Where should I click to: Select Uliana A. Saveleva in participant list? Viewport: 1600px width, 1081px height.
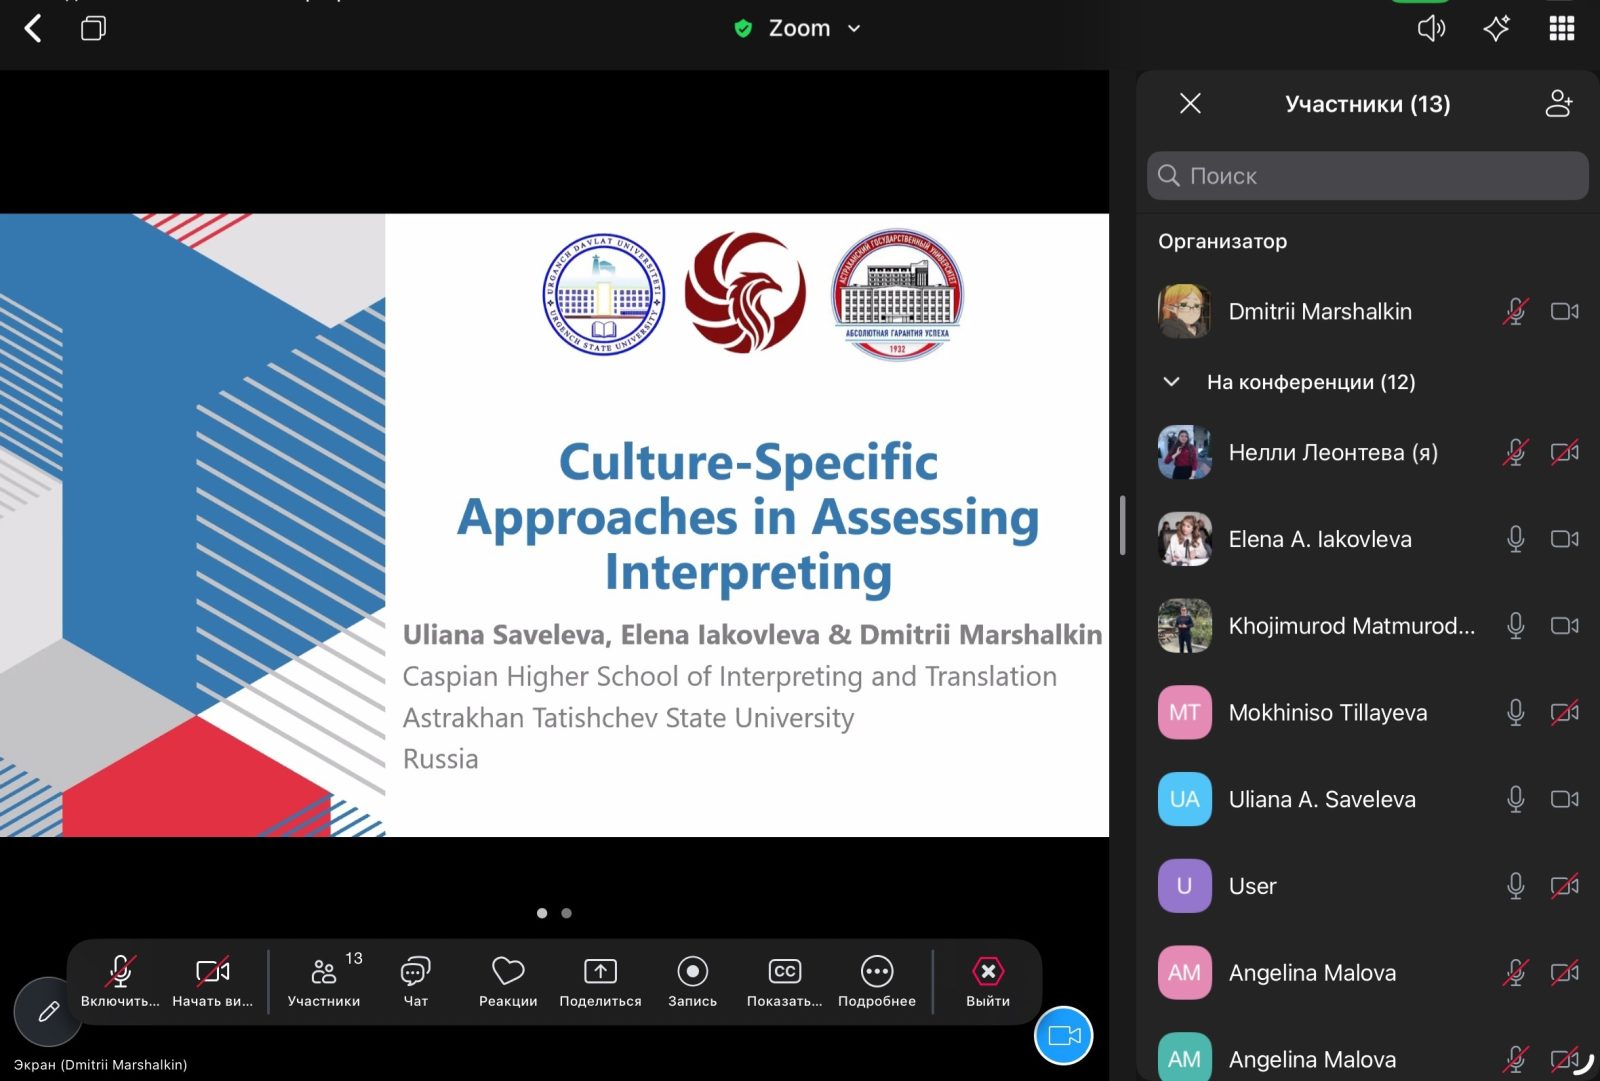[1321, 800]
